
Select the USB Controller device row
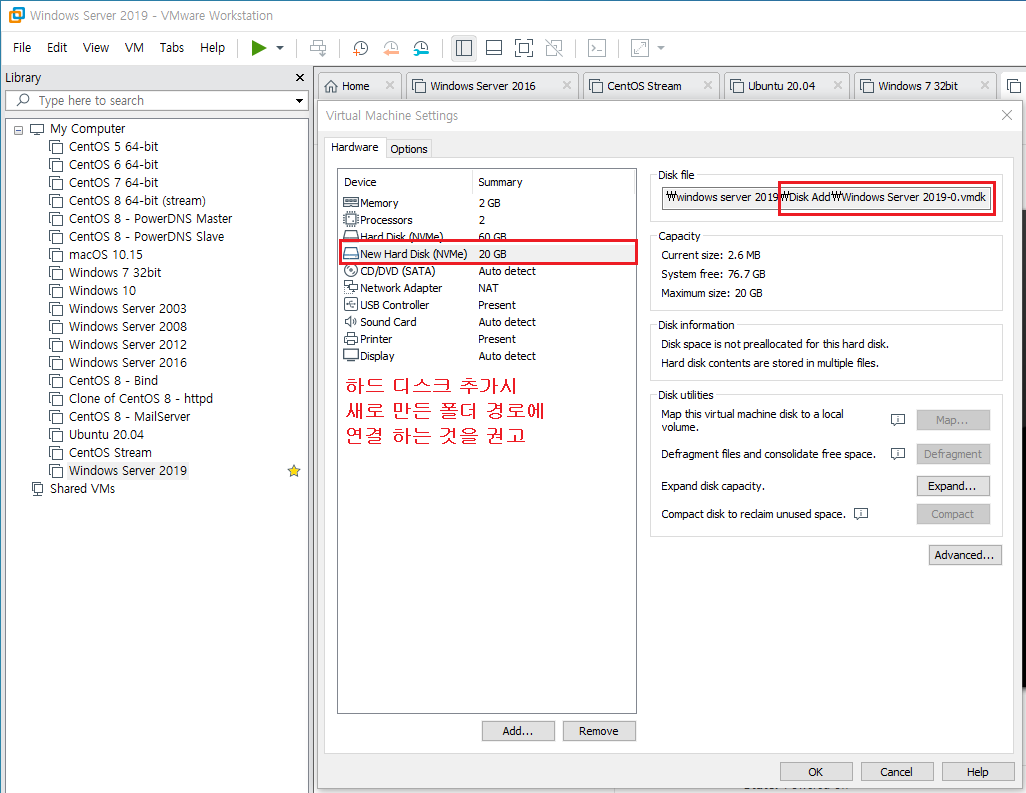point(488,305)
